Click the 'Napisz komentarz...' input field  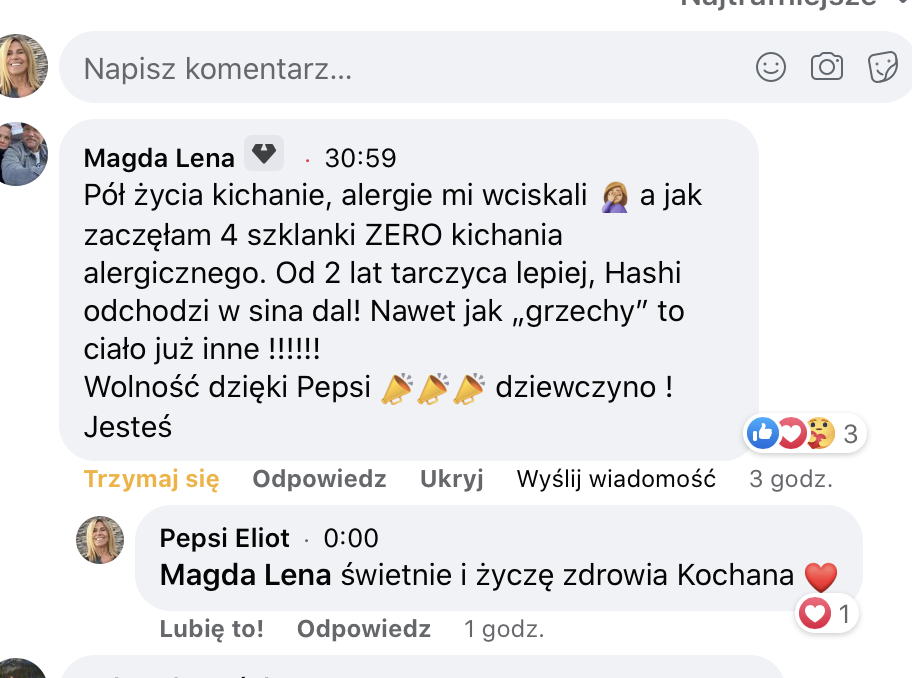(x=400, y=68)
